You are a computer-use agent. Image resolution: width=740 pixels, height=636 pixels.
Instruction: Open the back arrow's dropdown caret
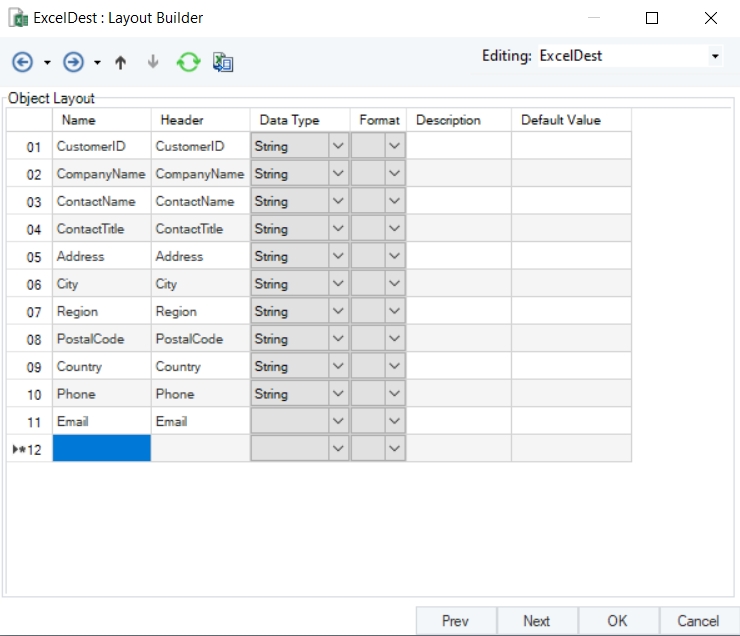(47, 63)
